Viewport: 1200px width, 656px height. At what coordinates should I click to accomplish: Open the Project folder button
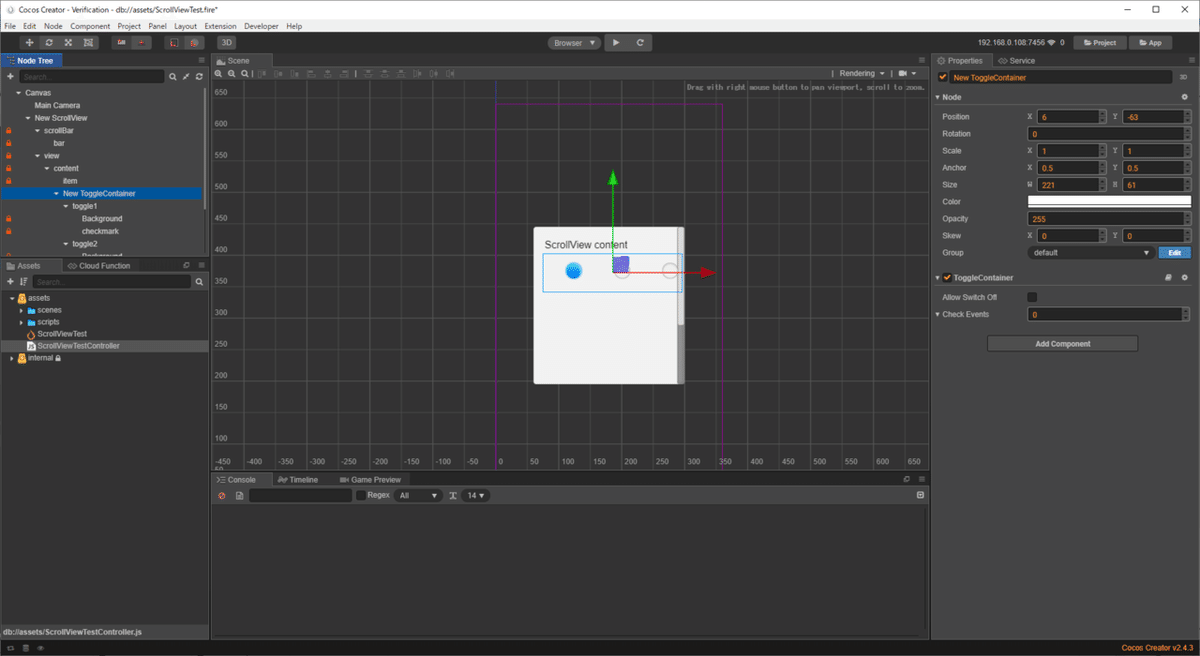(x=1101, y=43)
